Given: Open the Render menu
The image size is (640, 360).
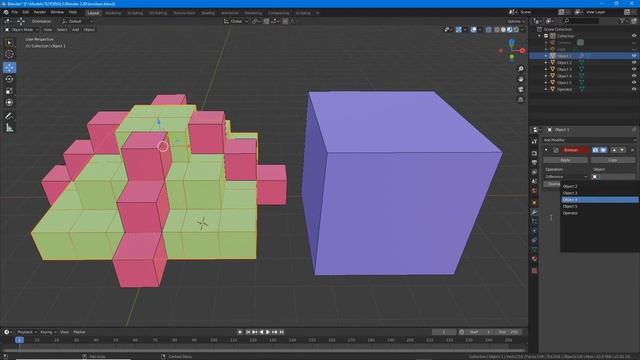Looking at the screenshot, I should [x=40, y=12].
